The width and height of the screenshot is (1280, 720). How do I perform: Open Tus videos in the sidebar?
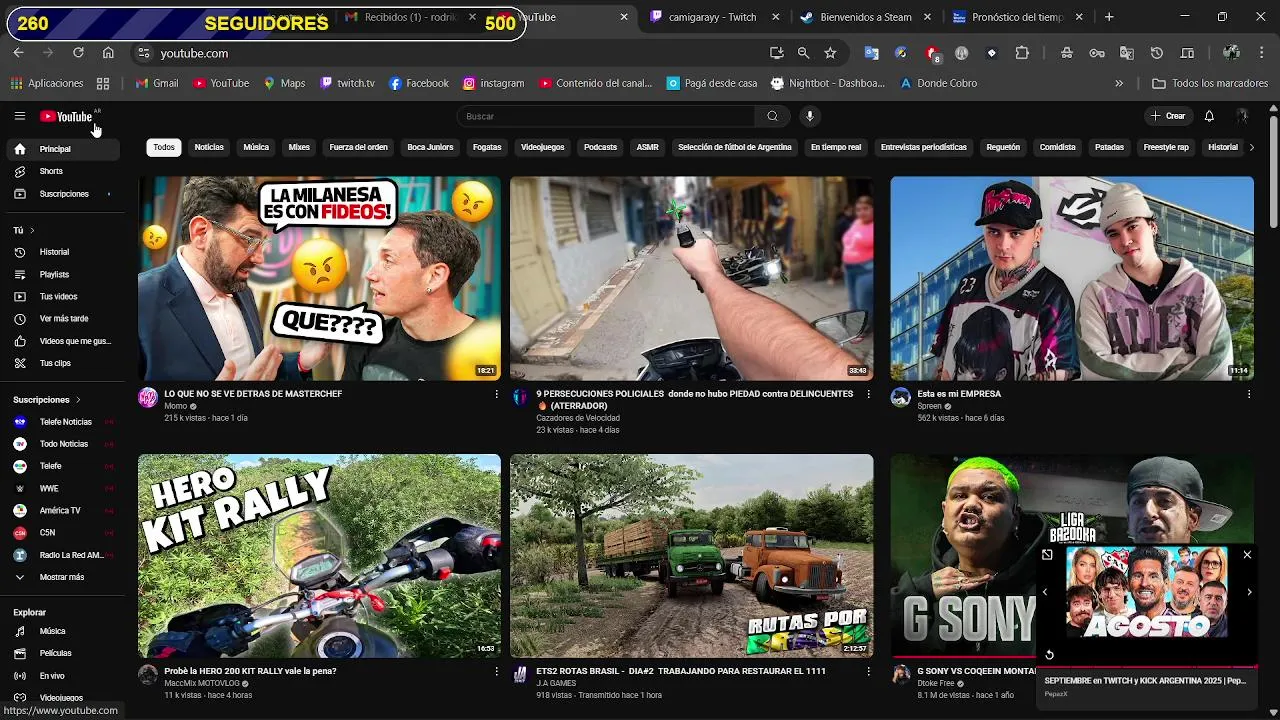coord(63,297)
